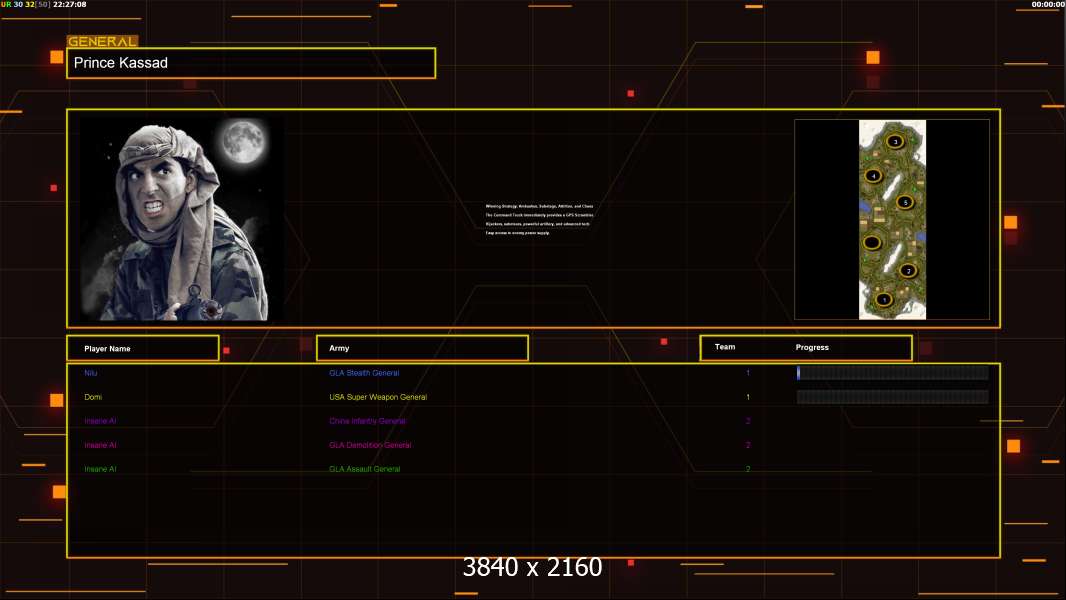Click start position 5 on the map
Viewport: 1066px width, 600px height.
[x=905, y=202]
